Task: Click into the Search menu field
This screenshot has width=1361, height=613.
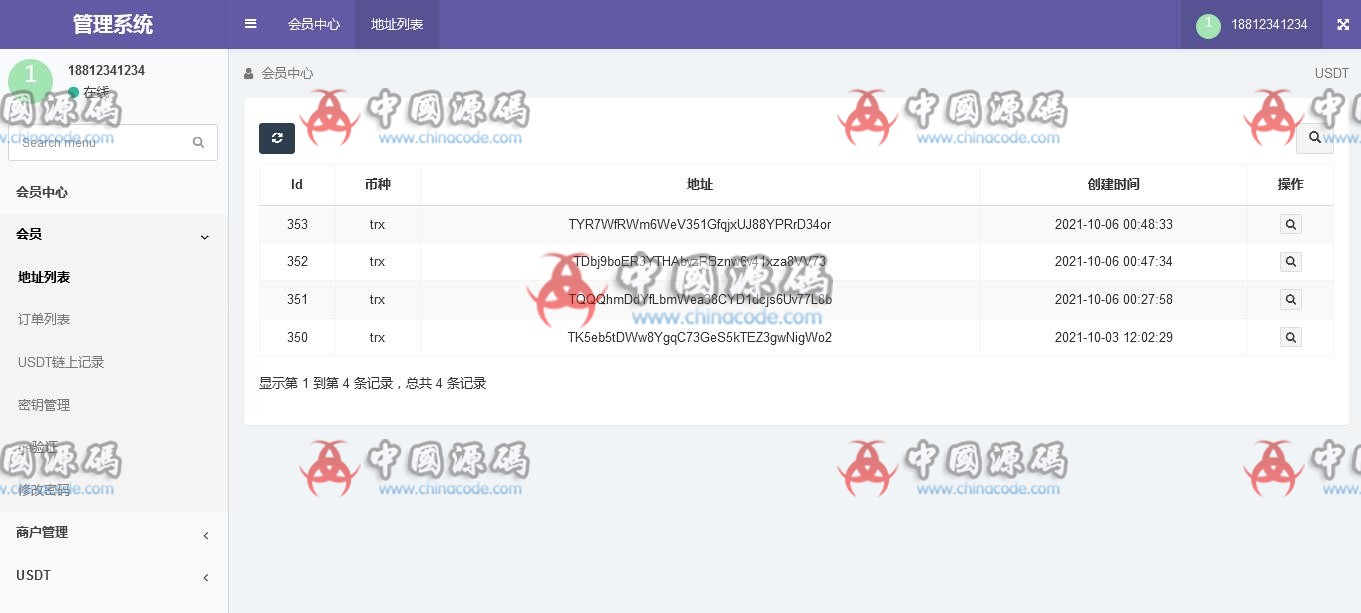Action: click(100, 142)
